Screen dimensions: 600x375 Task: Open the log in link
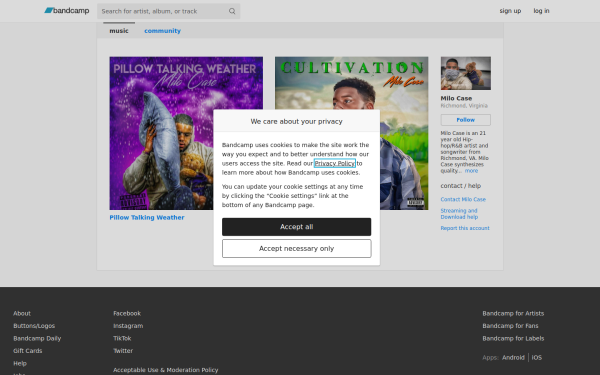point(541,11)
